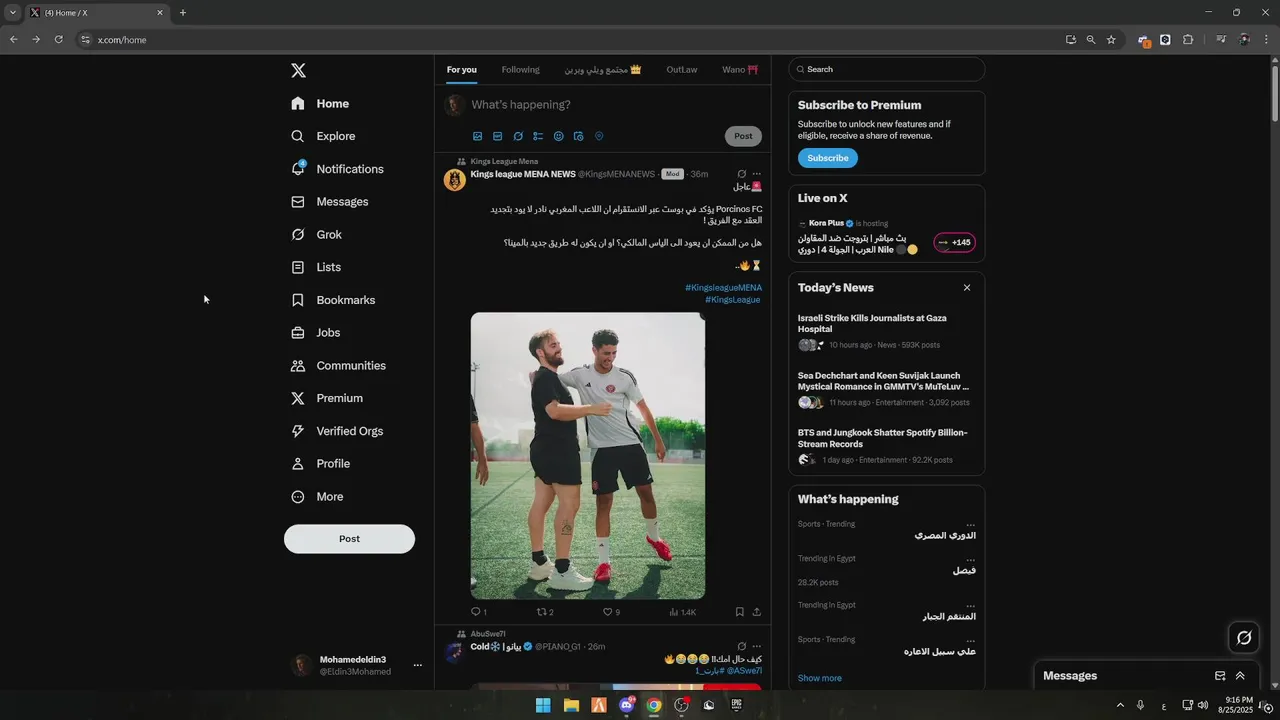1280x720 pixels.
Task: Click the large white Post button
Action: [349, 538]
